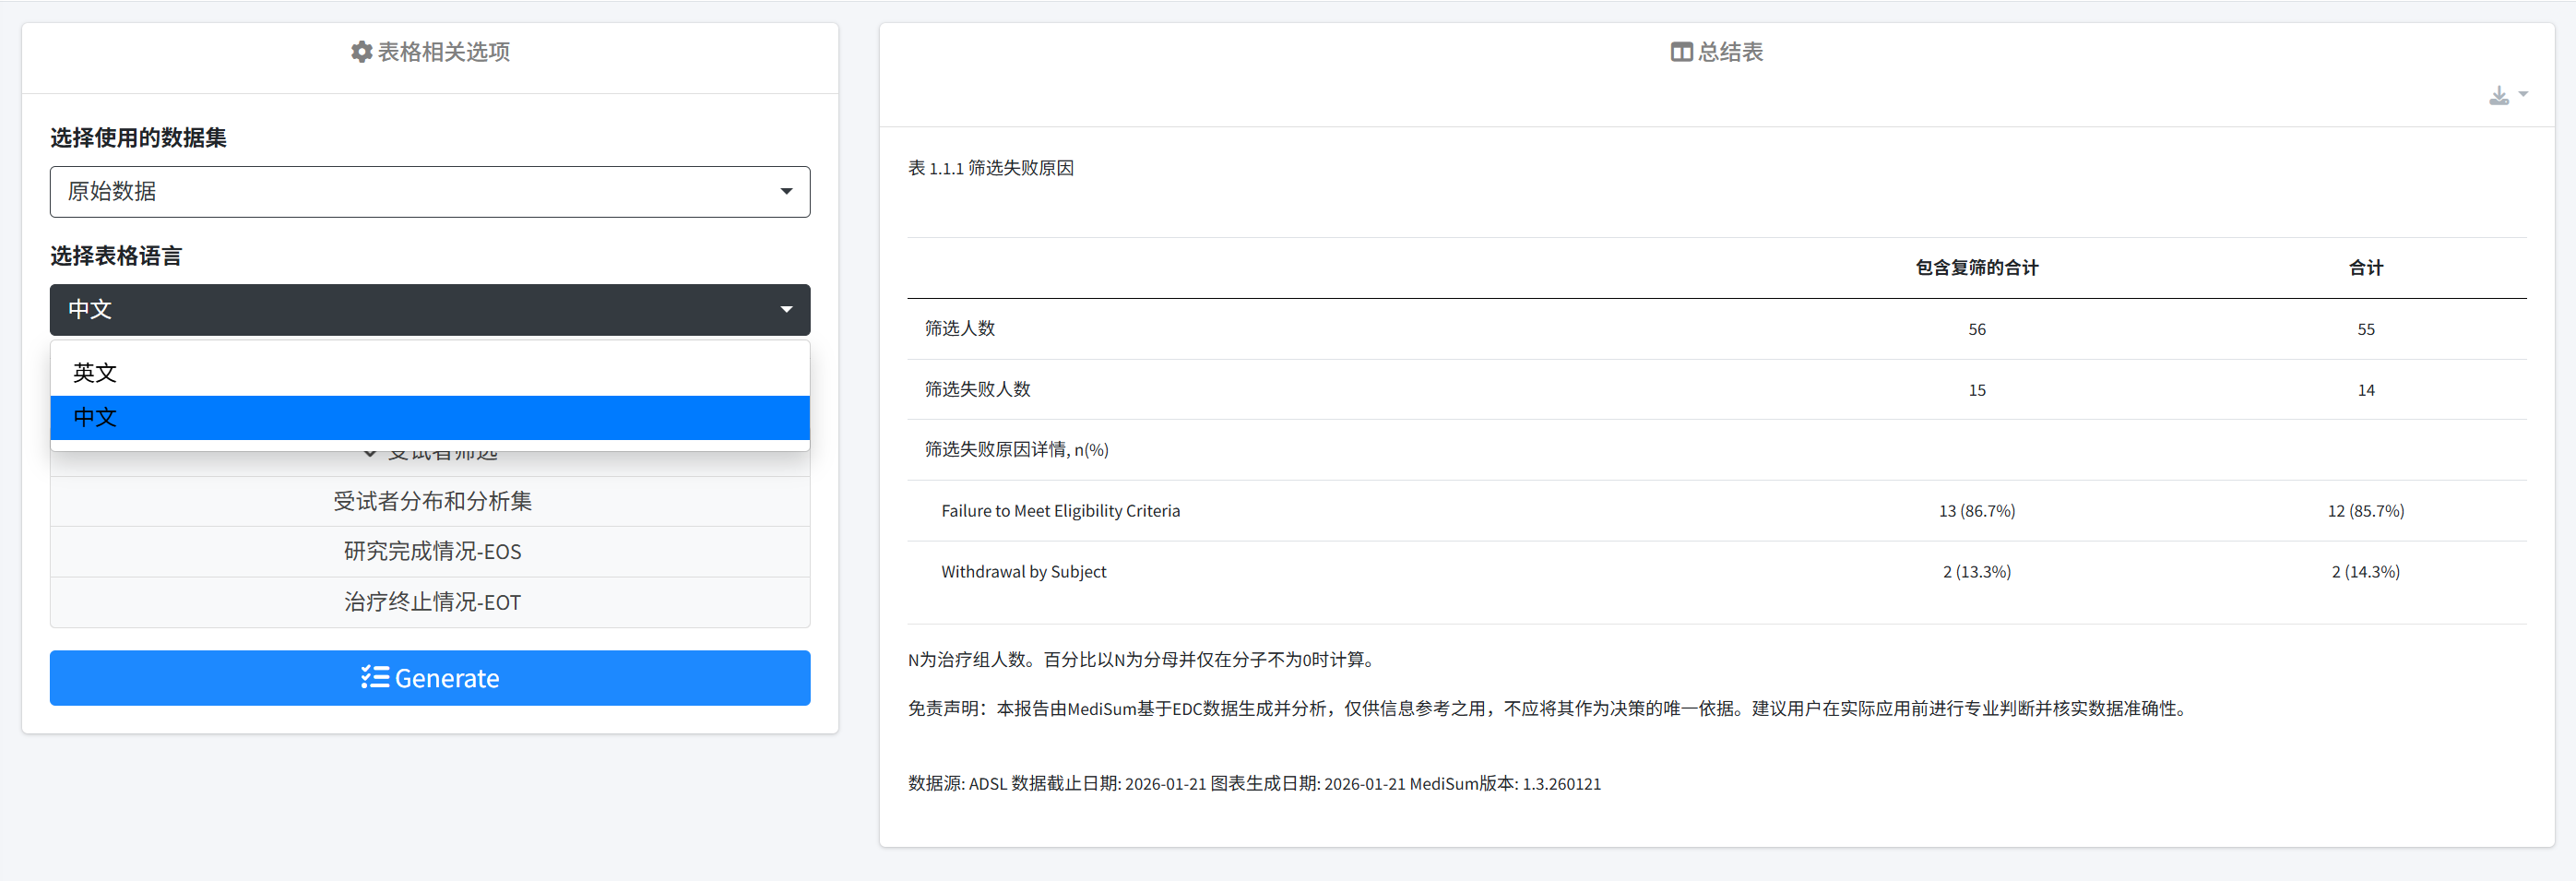Screen dimensions: 2576x881
Task: Click the gear icon beside 表格相关选项
Action: pos(361,52)
